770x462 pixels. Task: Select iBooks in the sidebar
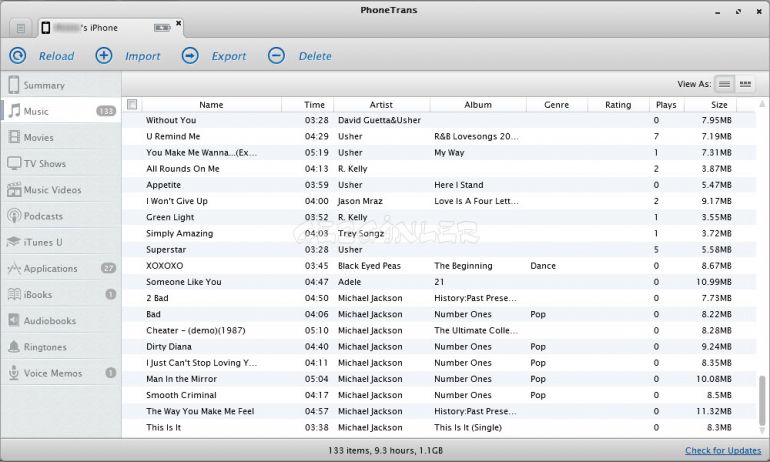[x=61, y=295]
